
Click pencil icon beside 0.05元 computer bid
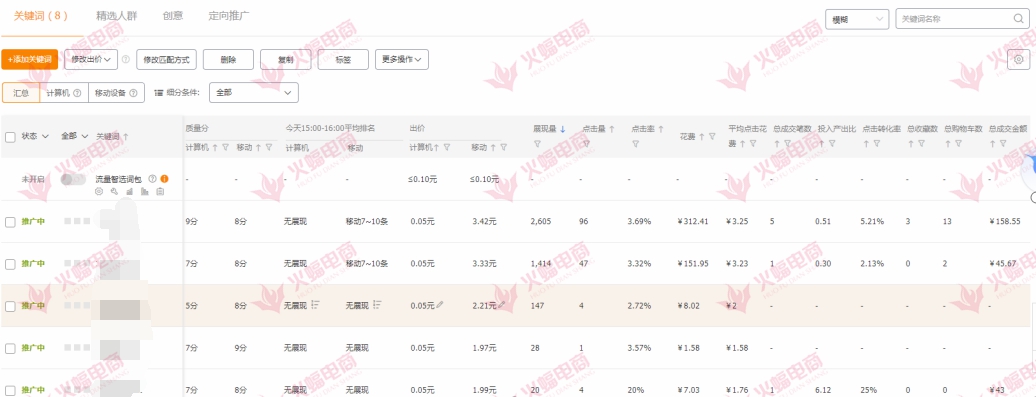coord(440,305)
